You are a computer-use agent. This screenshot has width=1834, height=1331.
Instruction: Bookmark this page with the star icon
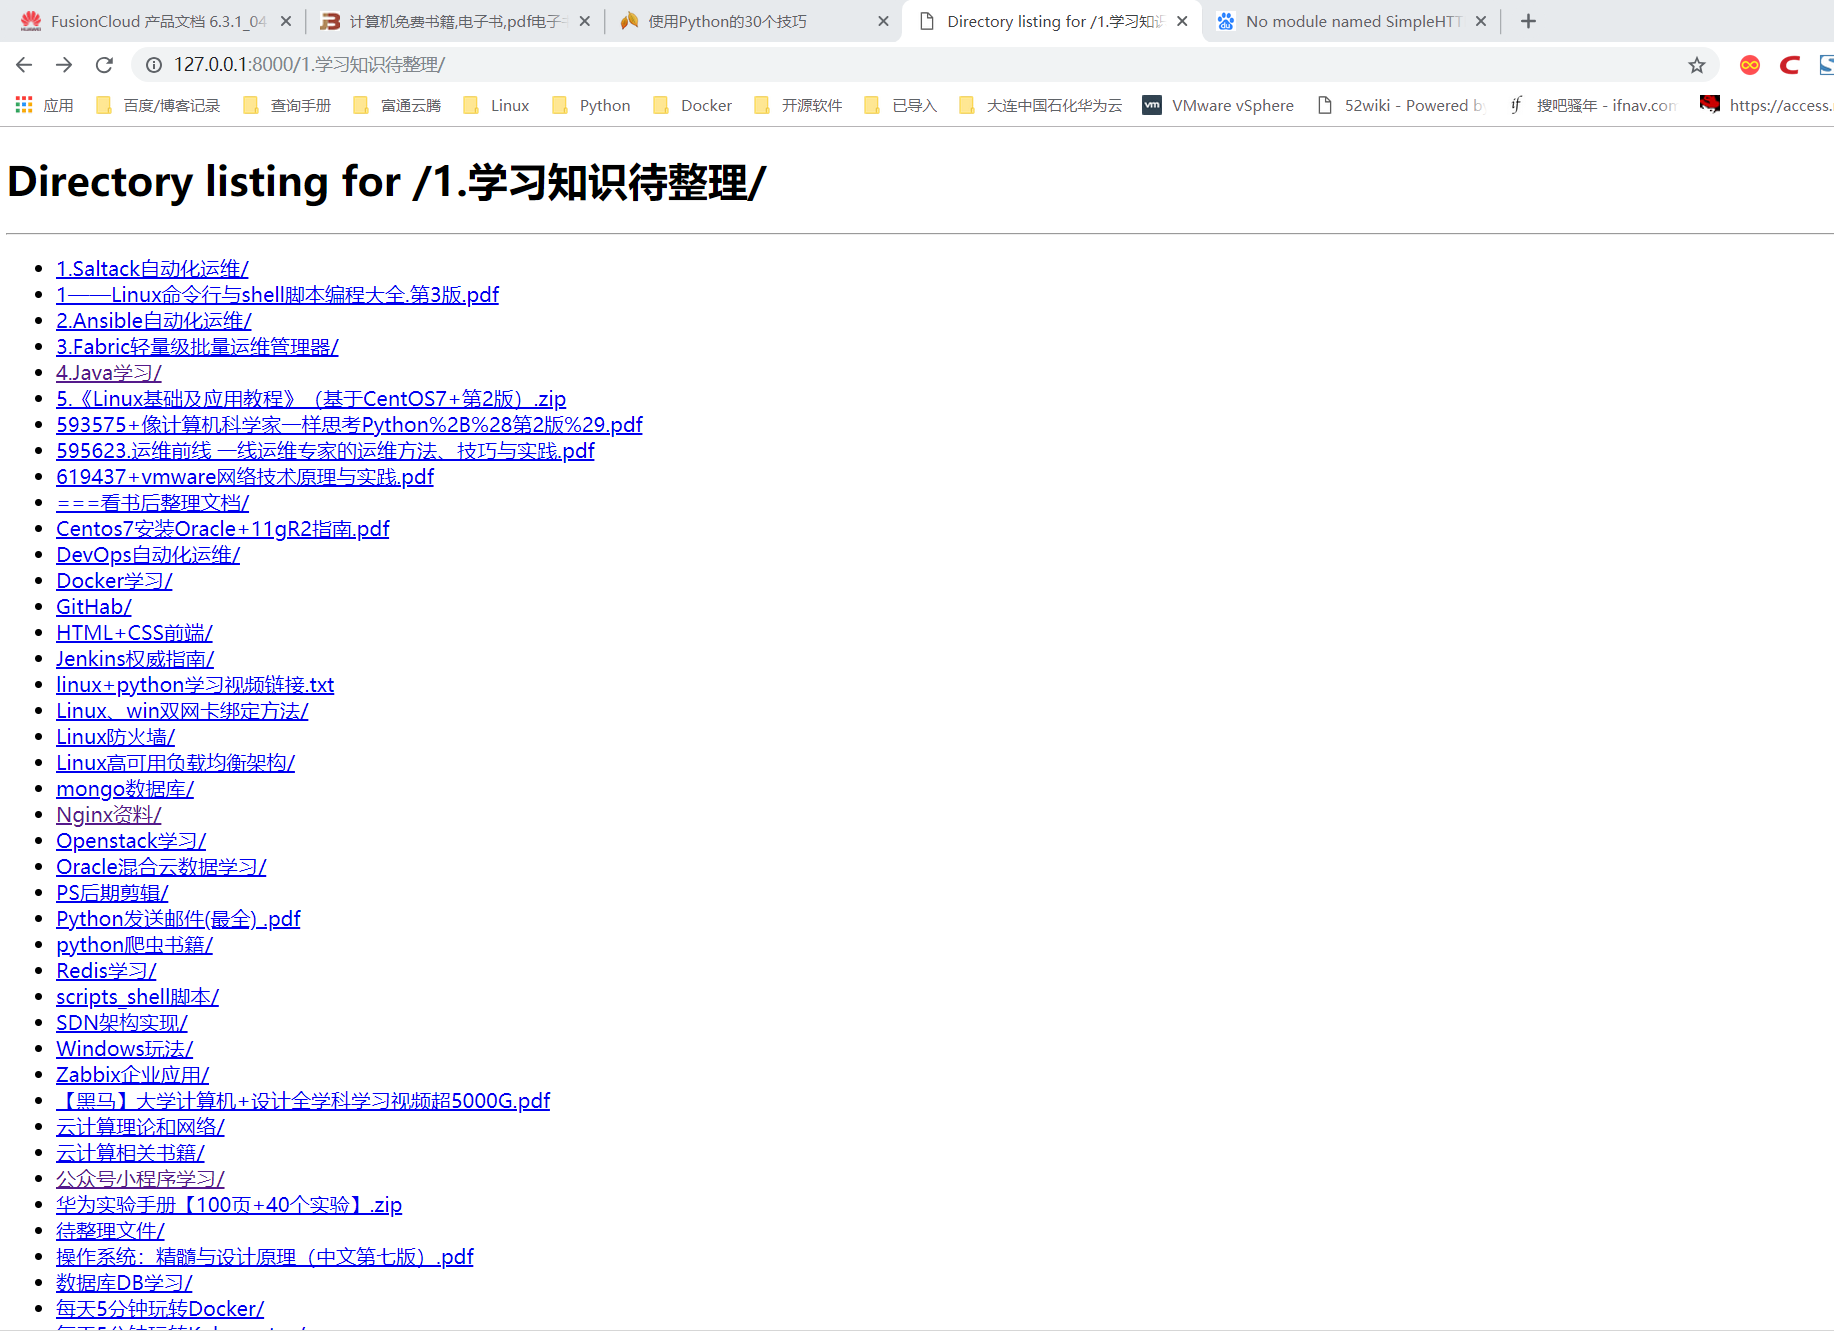(x=1697, y=65)
